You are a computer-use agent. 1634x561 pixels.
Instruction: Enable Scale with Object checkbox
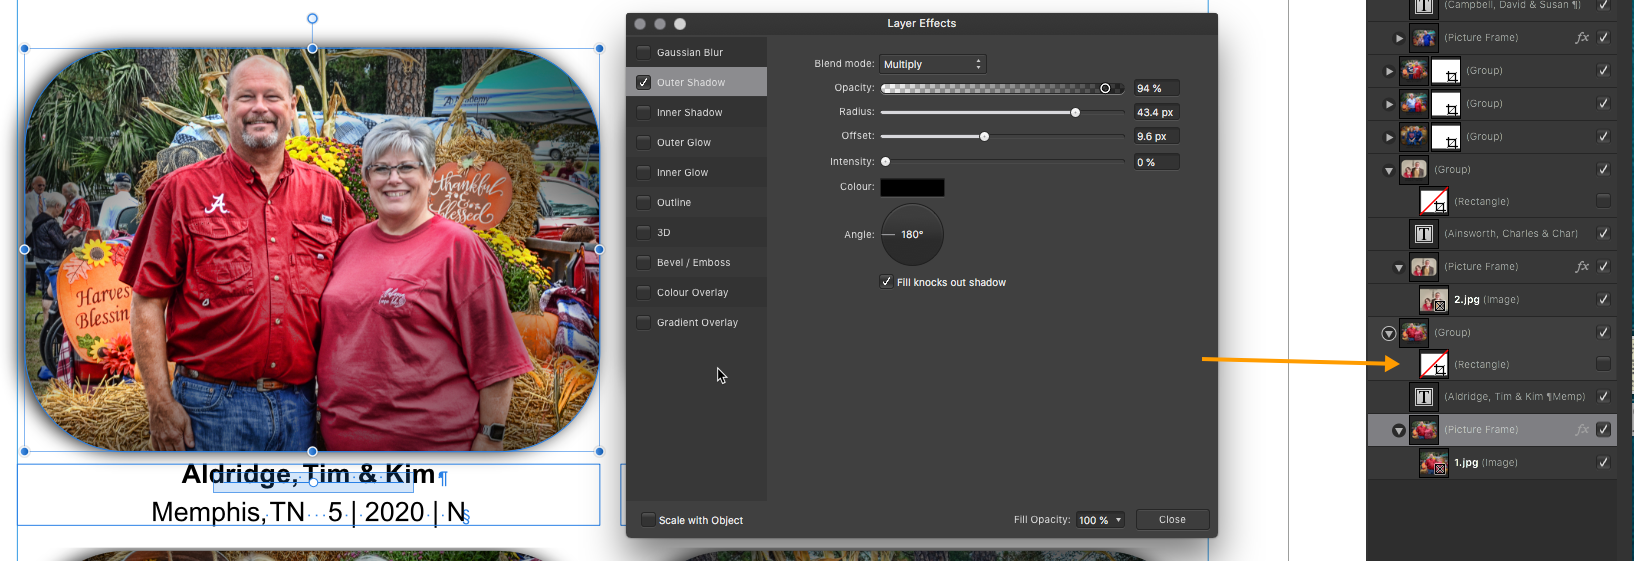click(x=648, y=520)
